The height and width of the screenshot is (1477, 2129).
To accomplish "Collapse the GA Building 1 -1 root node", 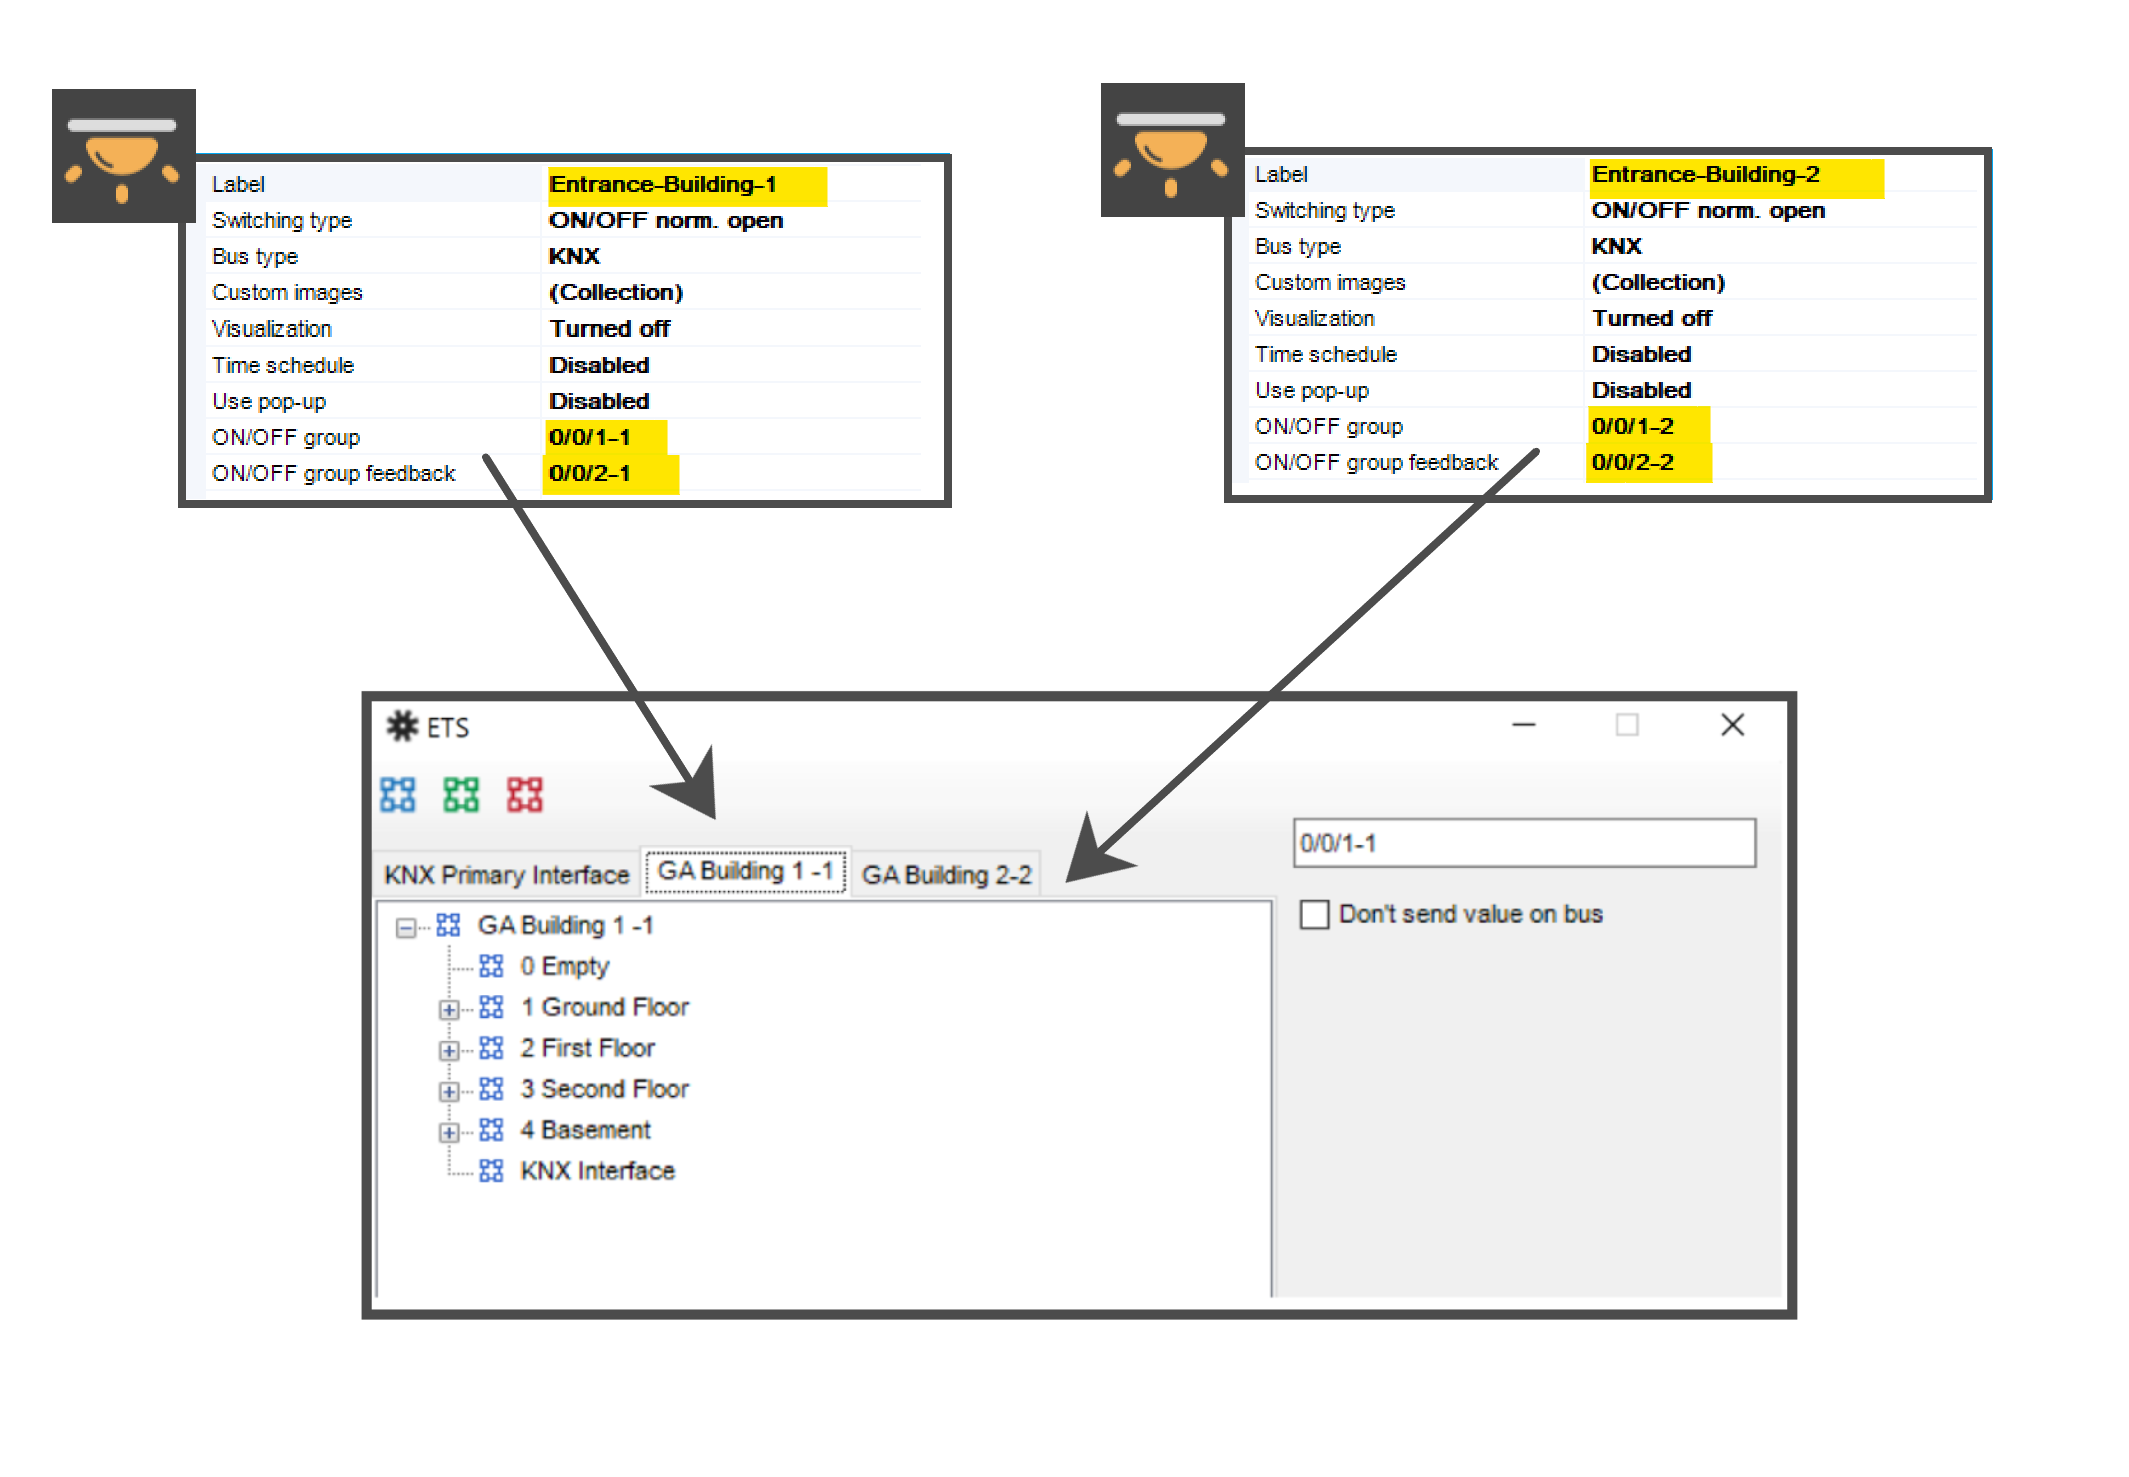I will 406,928.
